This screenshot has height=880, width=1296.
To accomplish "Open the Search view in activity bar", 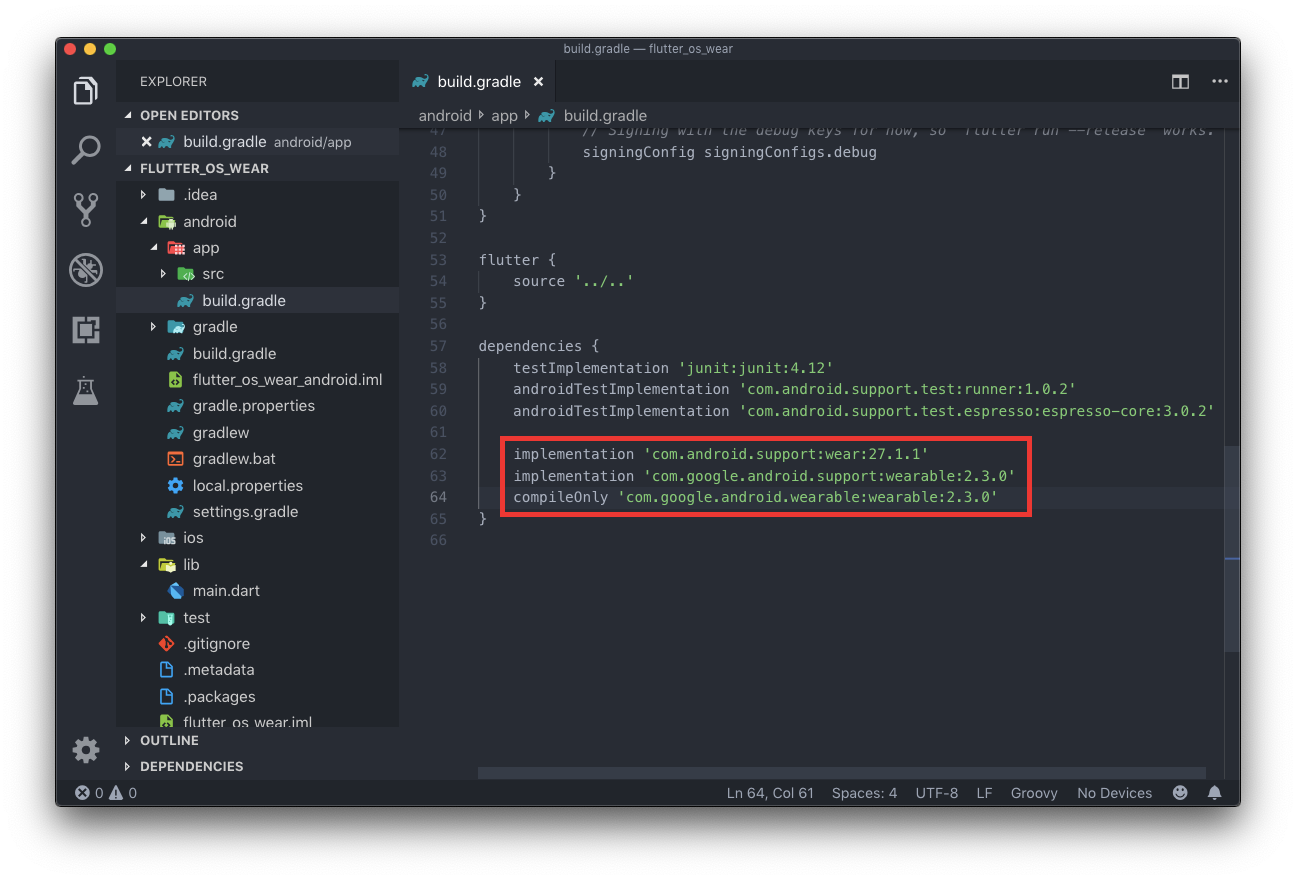I will [86, 150].
